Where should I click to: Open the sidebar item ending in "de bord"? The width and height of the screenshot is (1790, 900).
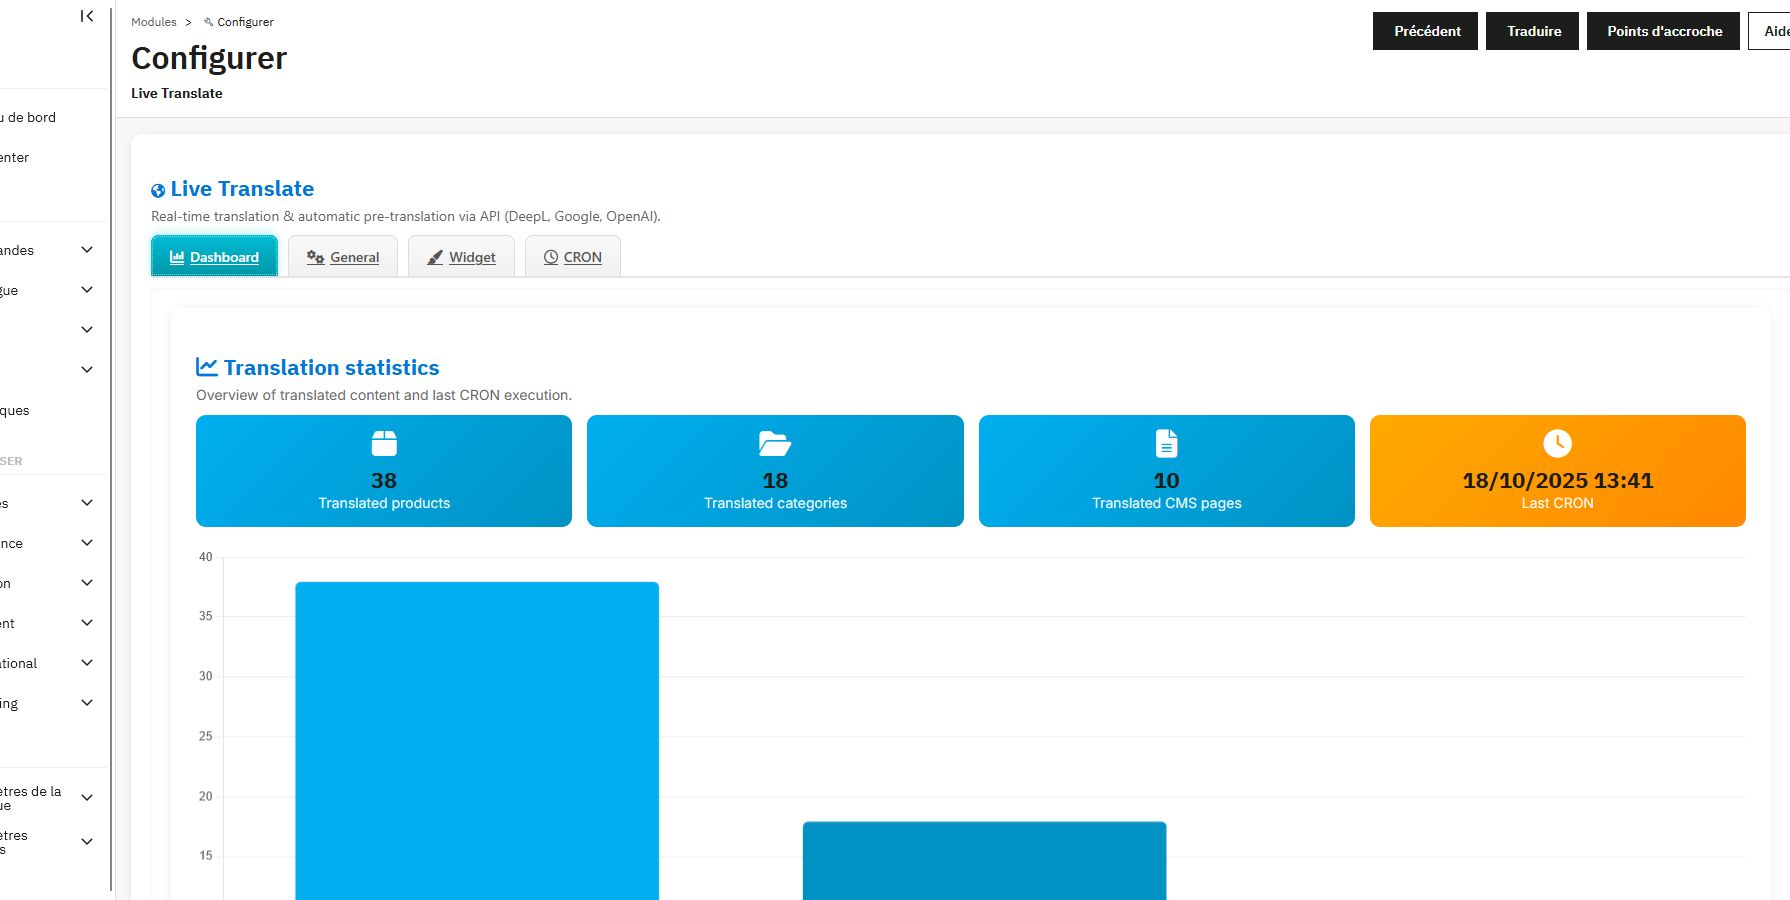tap(28, 117)
